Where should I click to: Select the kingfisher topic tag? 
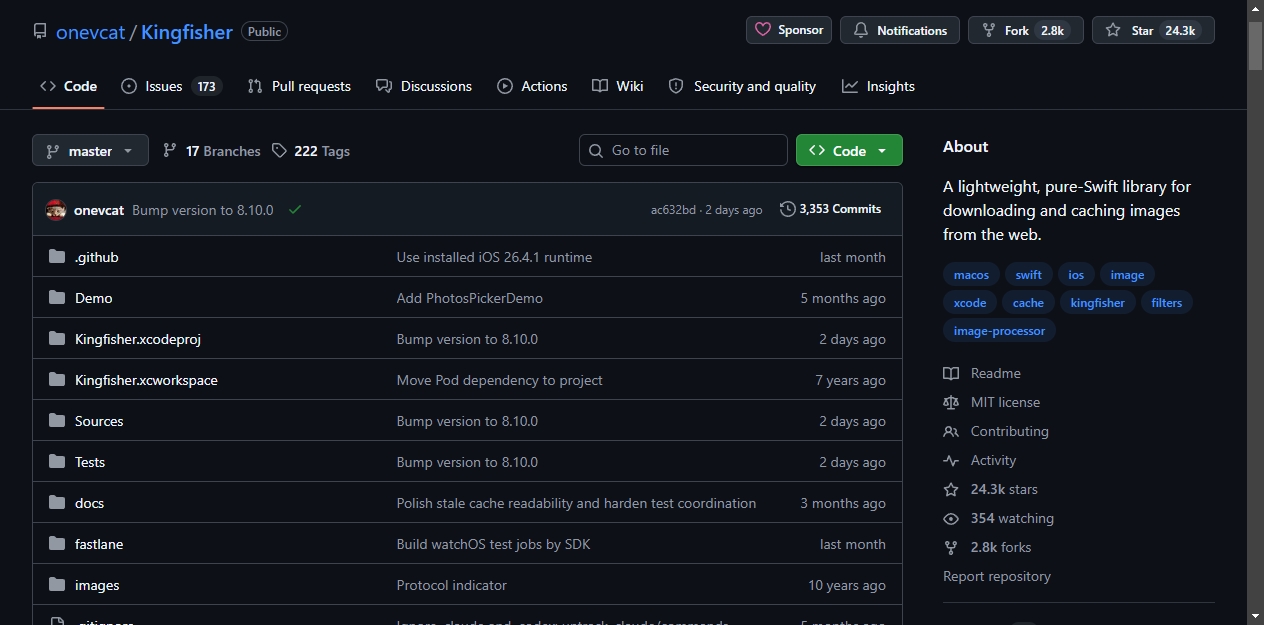click(x=1098, y=303)
